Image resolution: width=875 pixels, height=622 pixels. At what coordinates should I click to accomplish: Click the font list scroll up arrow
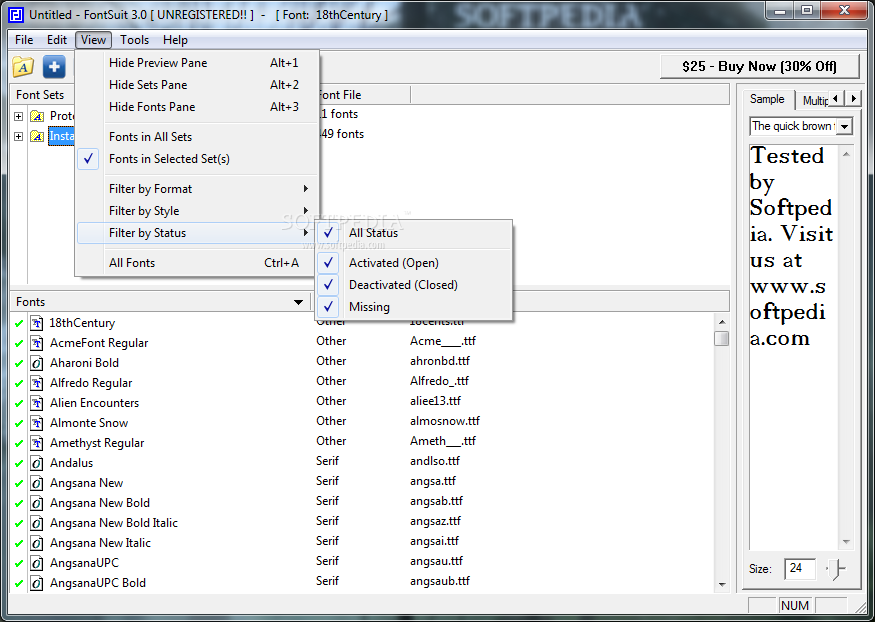tap(722, 322)
